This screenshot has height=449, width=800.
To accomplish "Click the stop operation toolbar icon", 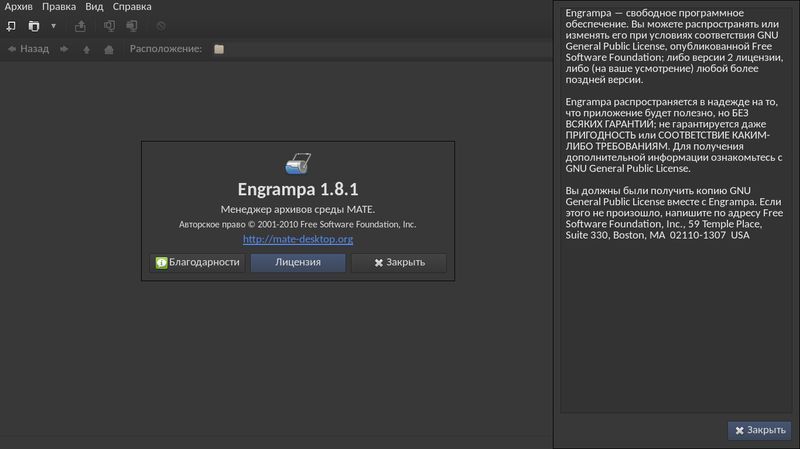I will pos(161,26).
